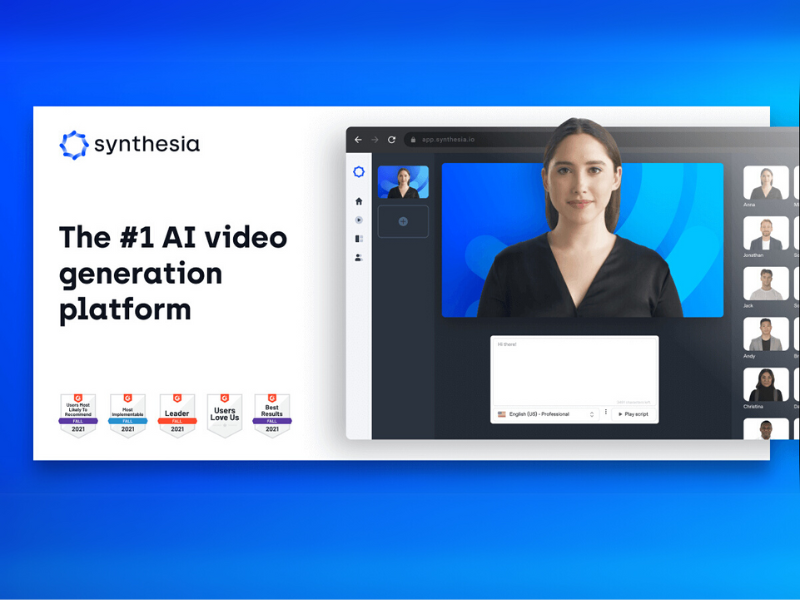The image size is (800, 600).
Task: Click the US flag icon in the voice selector
Action: [x=502, y=414]
